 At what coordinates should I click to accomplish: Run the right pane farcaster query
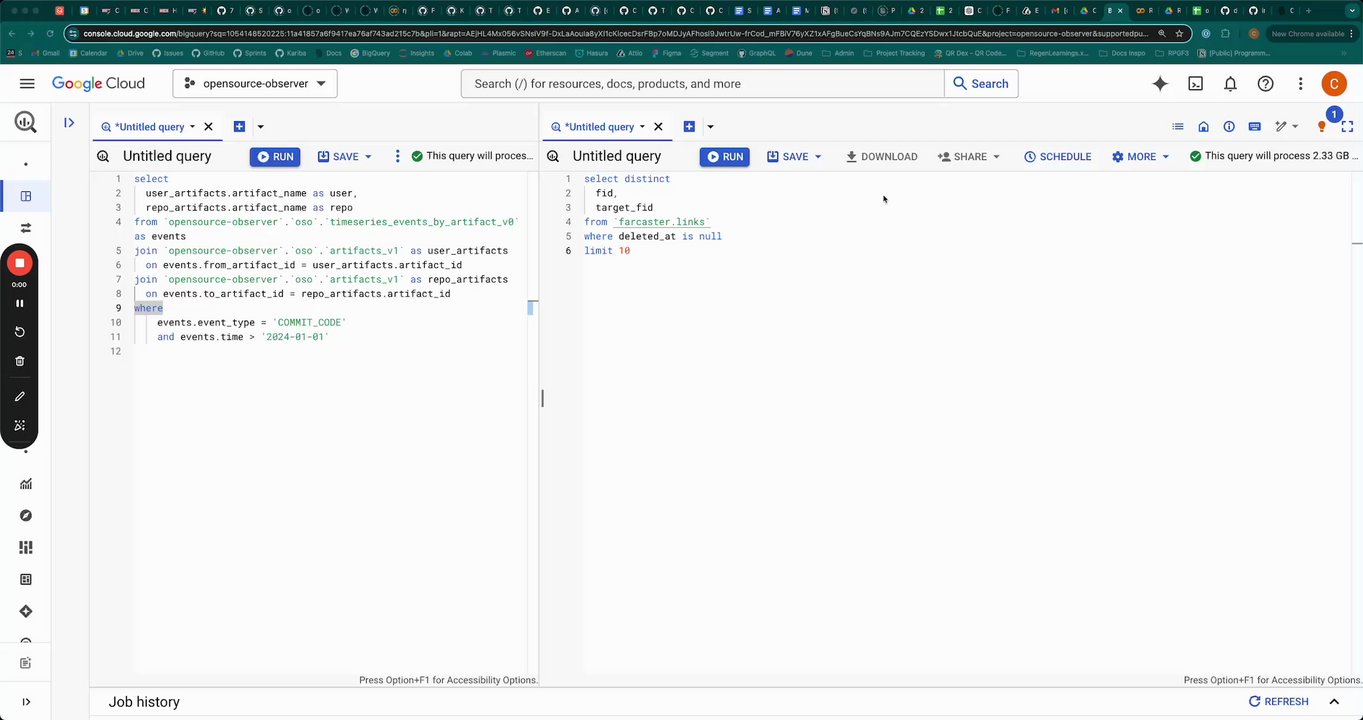[725, 157]
